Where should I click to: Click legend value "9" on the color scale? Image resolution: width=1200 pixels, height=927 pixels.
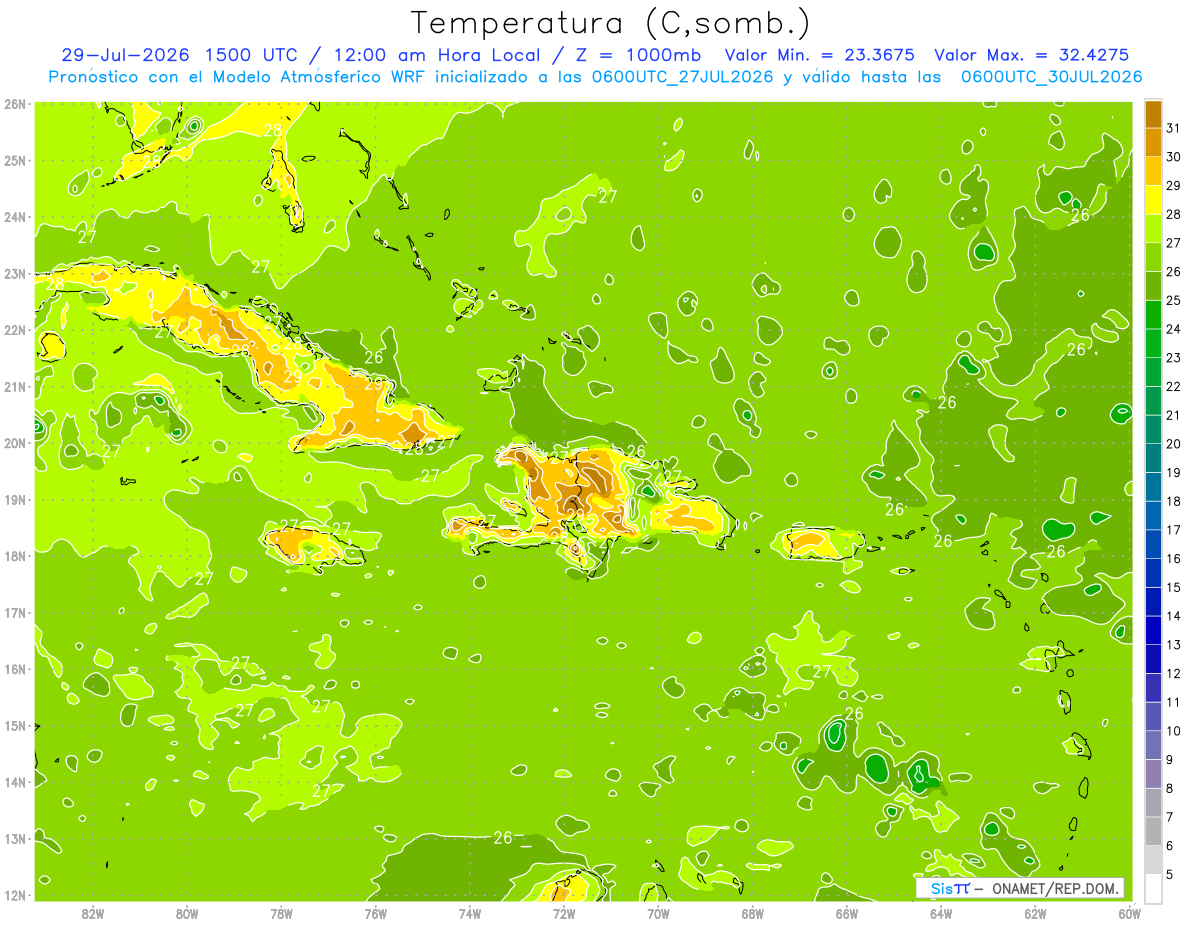click(x=1170, y=760)
